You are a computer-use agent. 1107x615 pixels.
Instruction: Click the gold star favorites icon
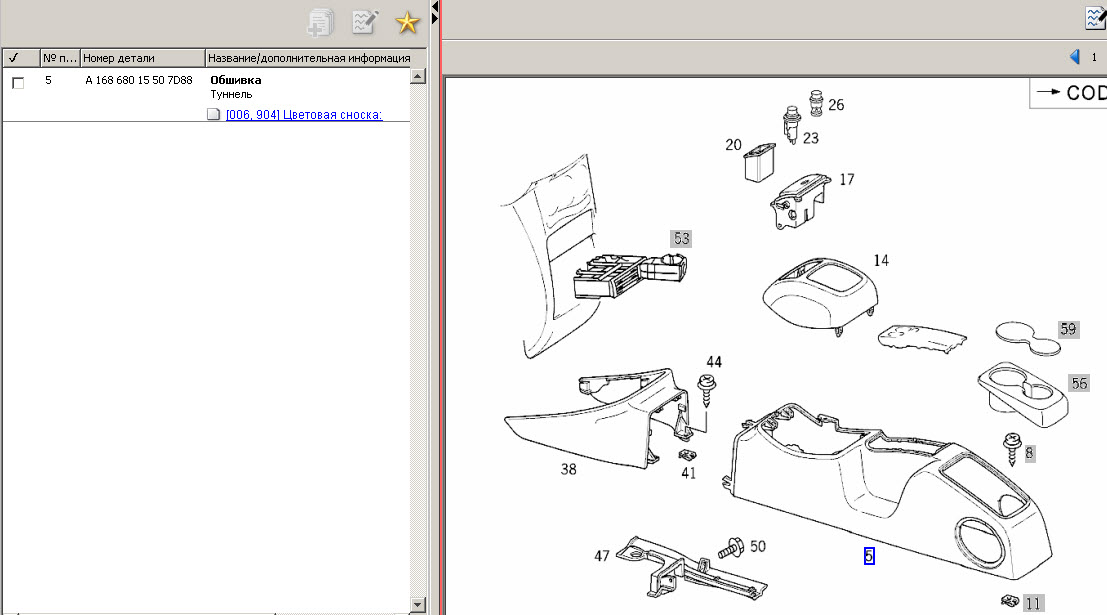pyautogui.click(x=406, y=22)
